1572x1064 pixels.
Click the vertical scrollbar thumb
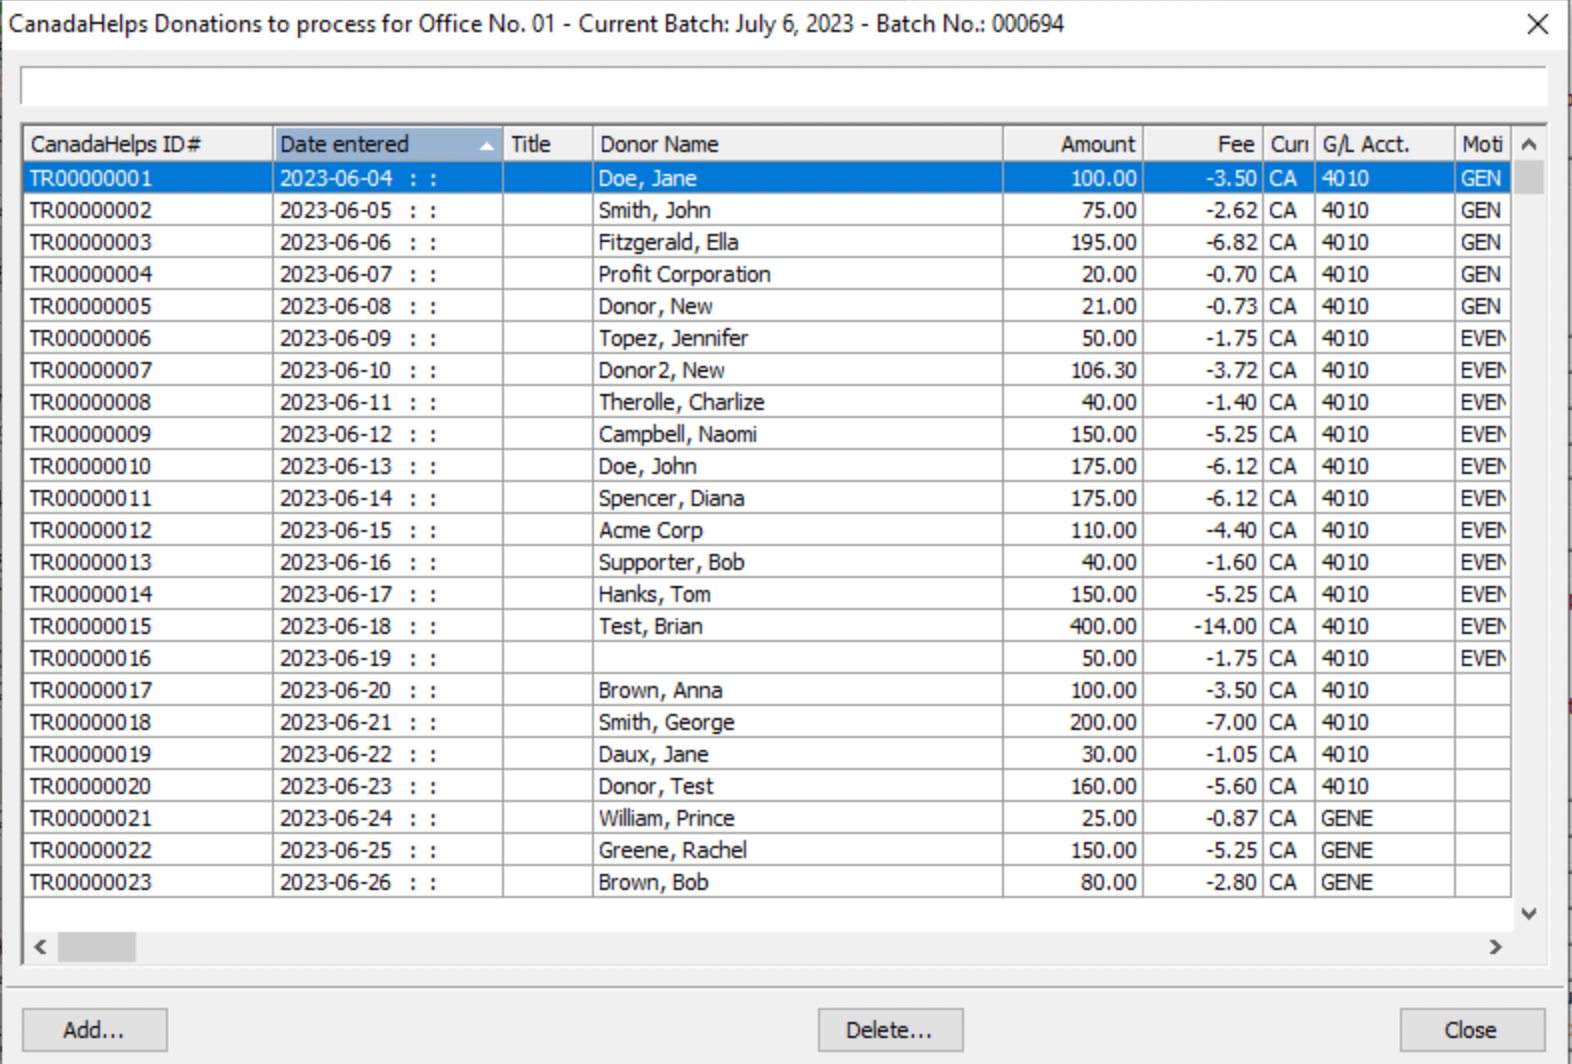click(x=1529, y=177)
